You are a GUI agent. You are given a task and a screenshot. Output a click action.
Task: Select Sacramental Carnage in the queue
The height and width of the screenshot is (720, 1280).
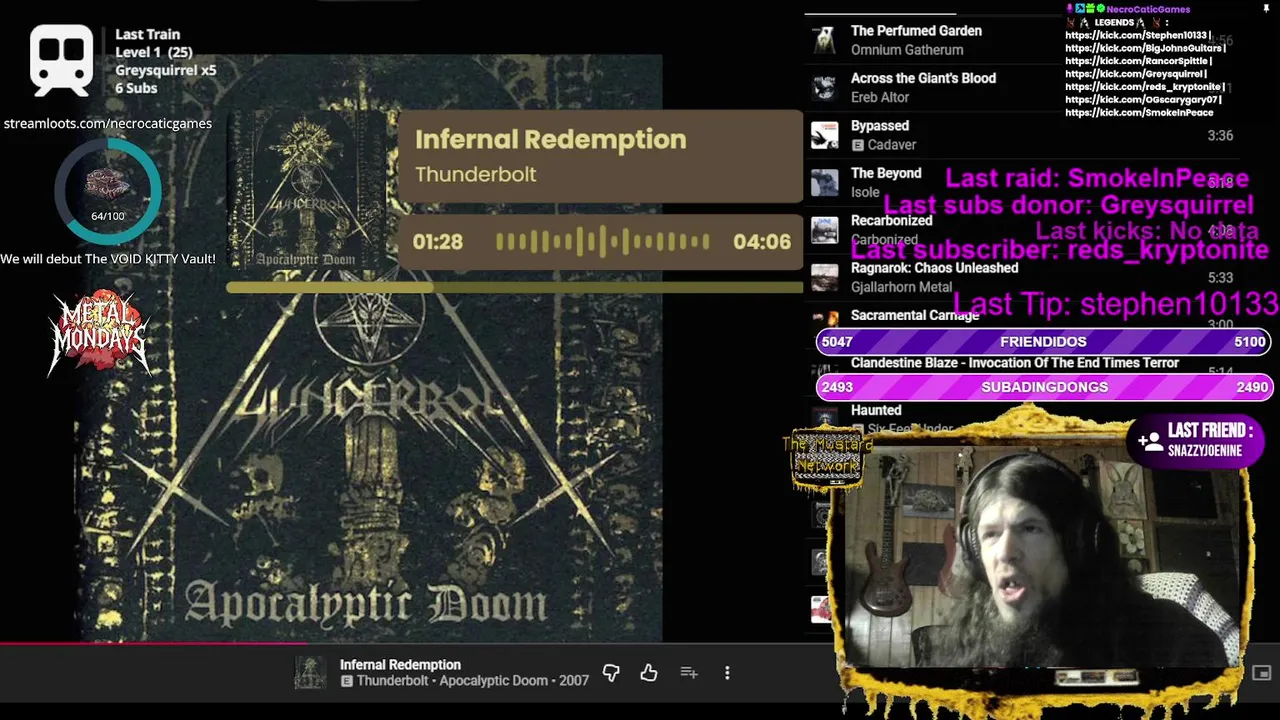[914, 315]
